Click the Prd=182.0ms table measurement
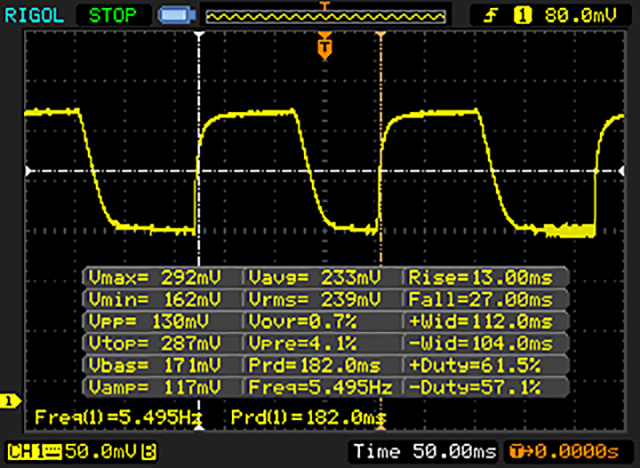This screenshot has width=640, height=468. pos(315,365)
